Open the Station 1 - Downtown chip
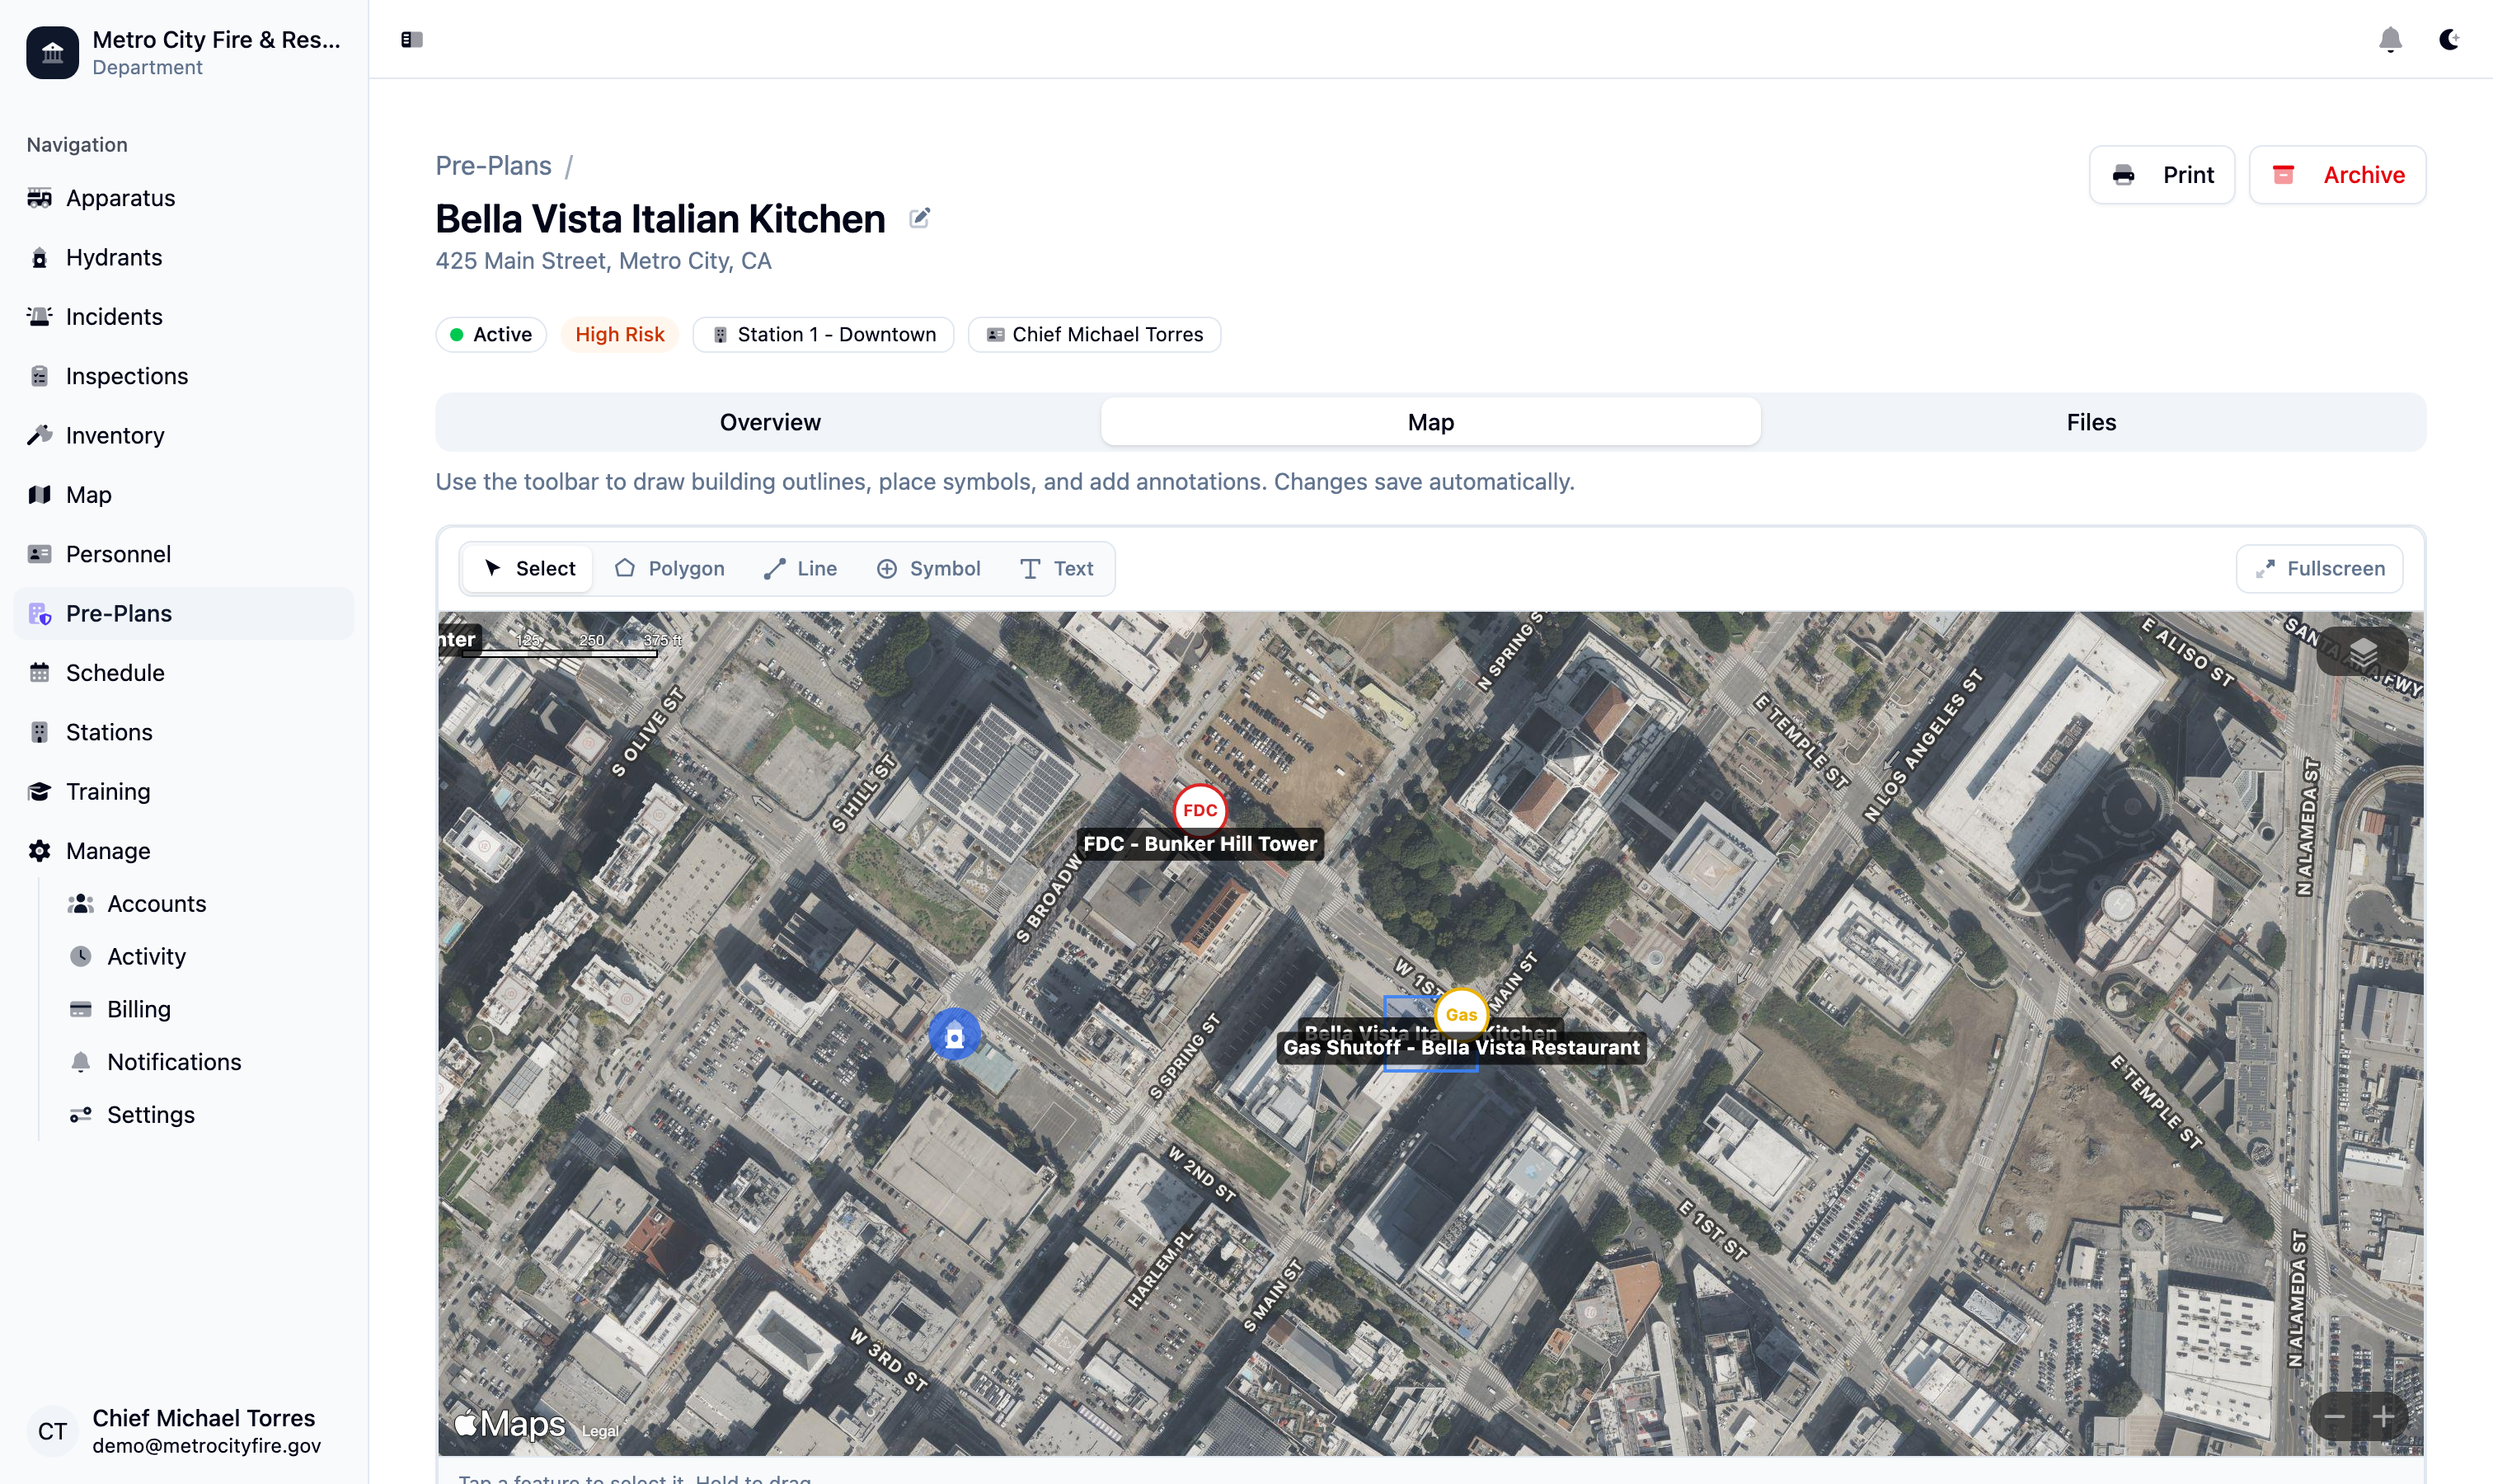2493x1484 pixels. point(823,334)
